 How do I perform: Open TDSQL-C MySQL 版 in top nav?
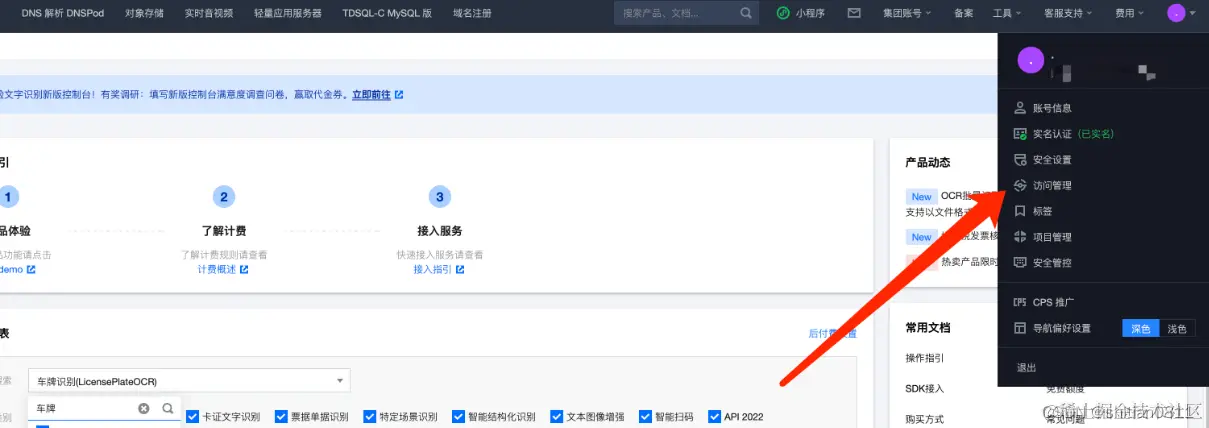point(387,13)
